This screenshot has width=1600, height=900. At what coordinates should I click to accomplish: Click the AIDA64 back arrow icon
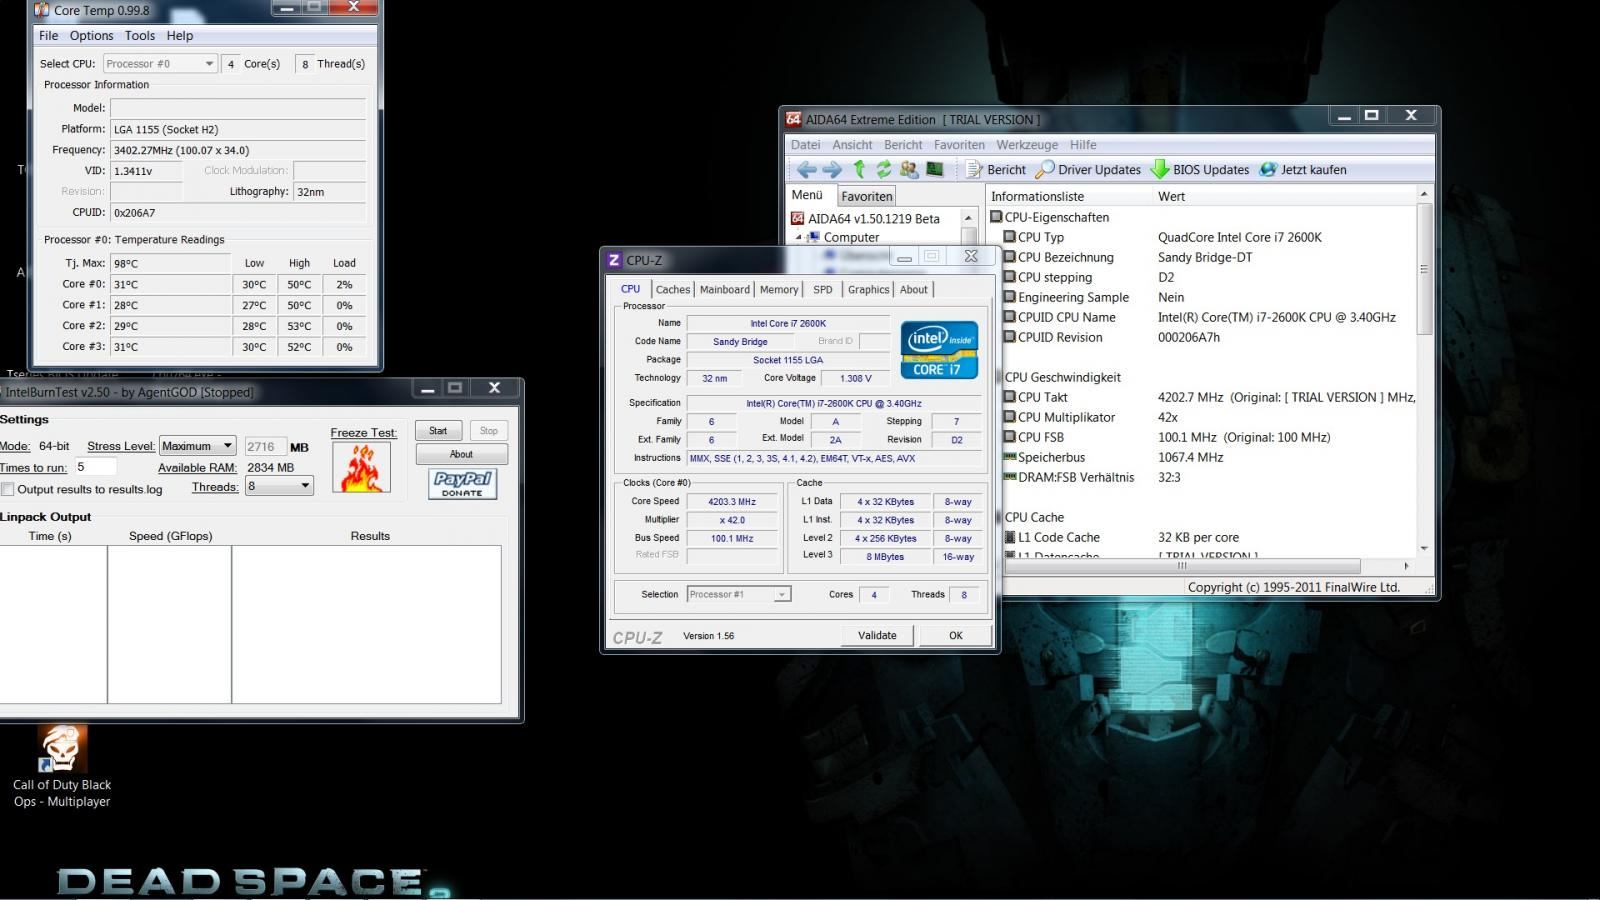coord(806,169)
